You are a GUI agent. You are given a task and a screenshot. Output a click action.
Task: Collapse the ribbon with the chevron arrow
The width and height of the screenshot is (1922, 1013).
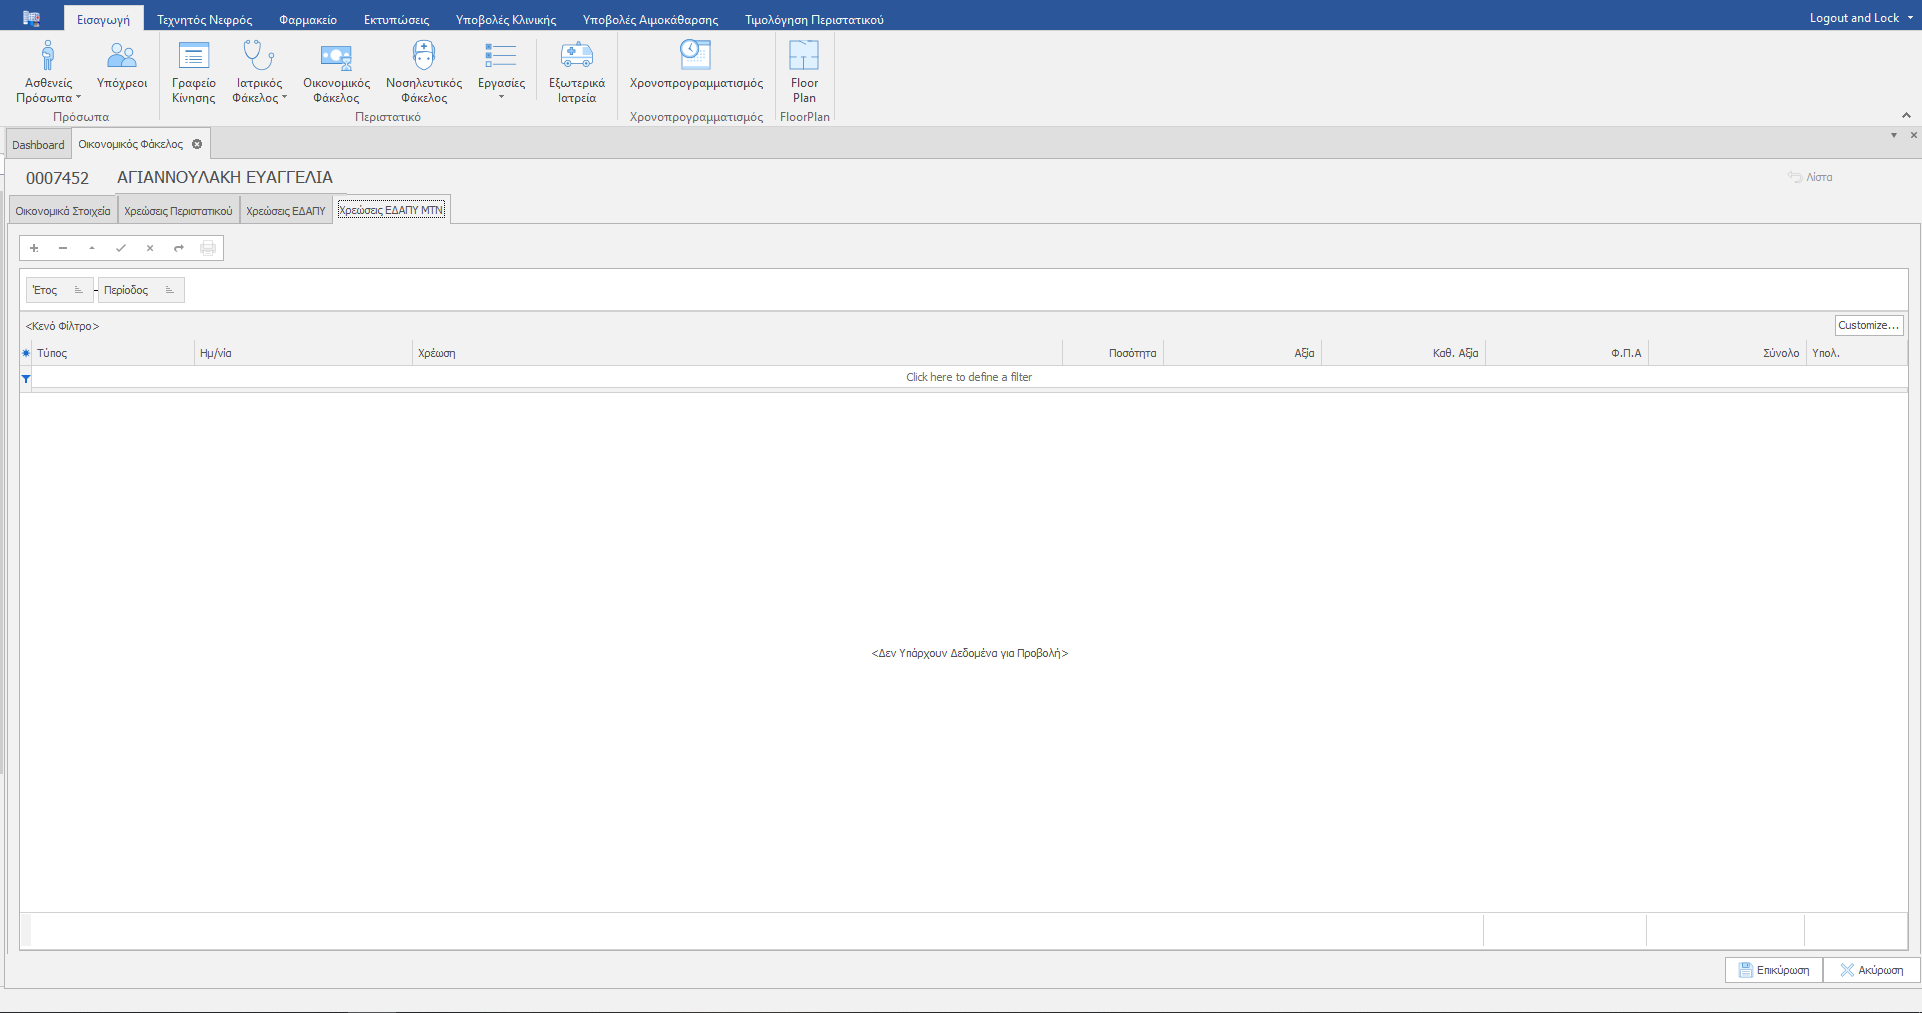(x=1906, y=116)
